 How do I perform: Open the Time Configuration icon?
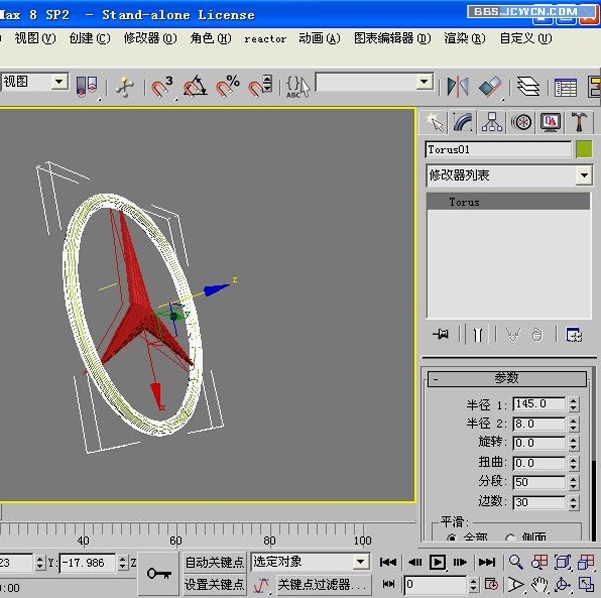tap(491, 585)
